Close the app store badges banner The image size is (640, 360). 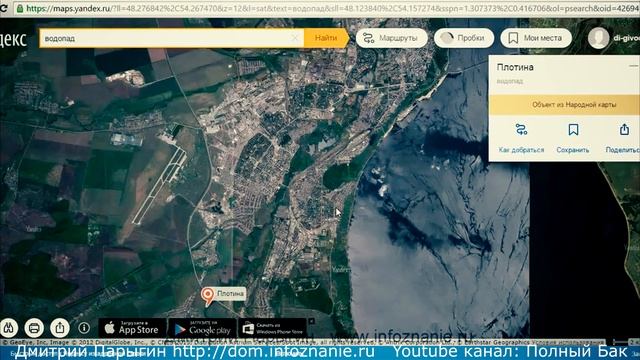coord(311,322)
